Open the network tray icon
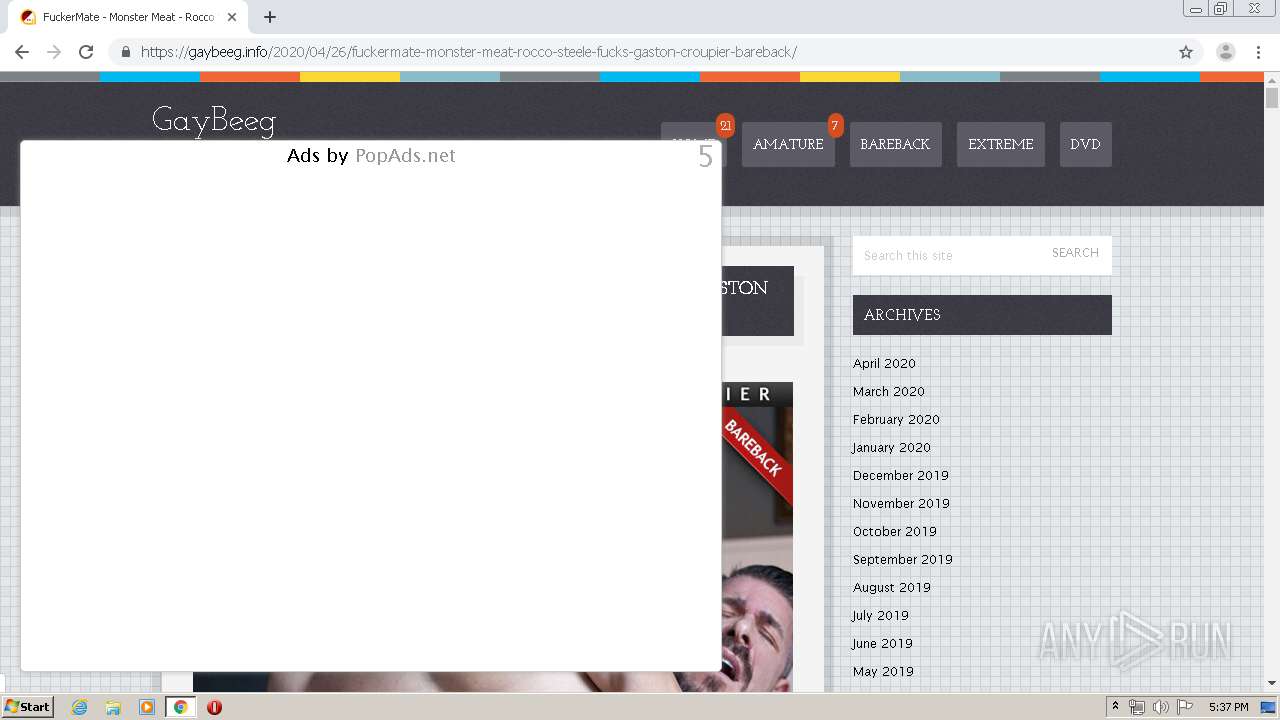 pyautogui.click(x=1137, y=707)
